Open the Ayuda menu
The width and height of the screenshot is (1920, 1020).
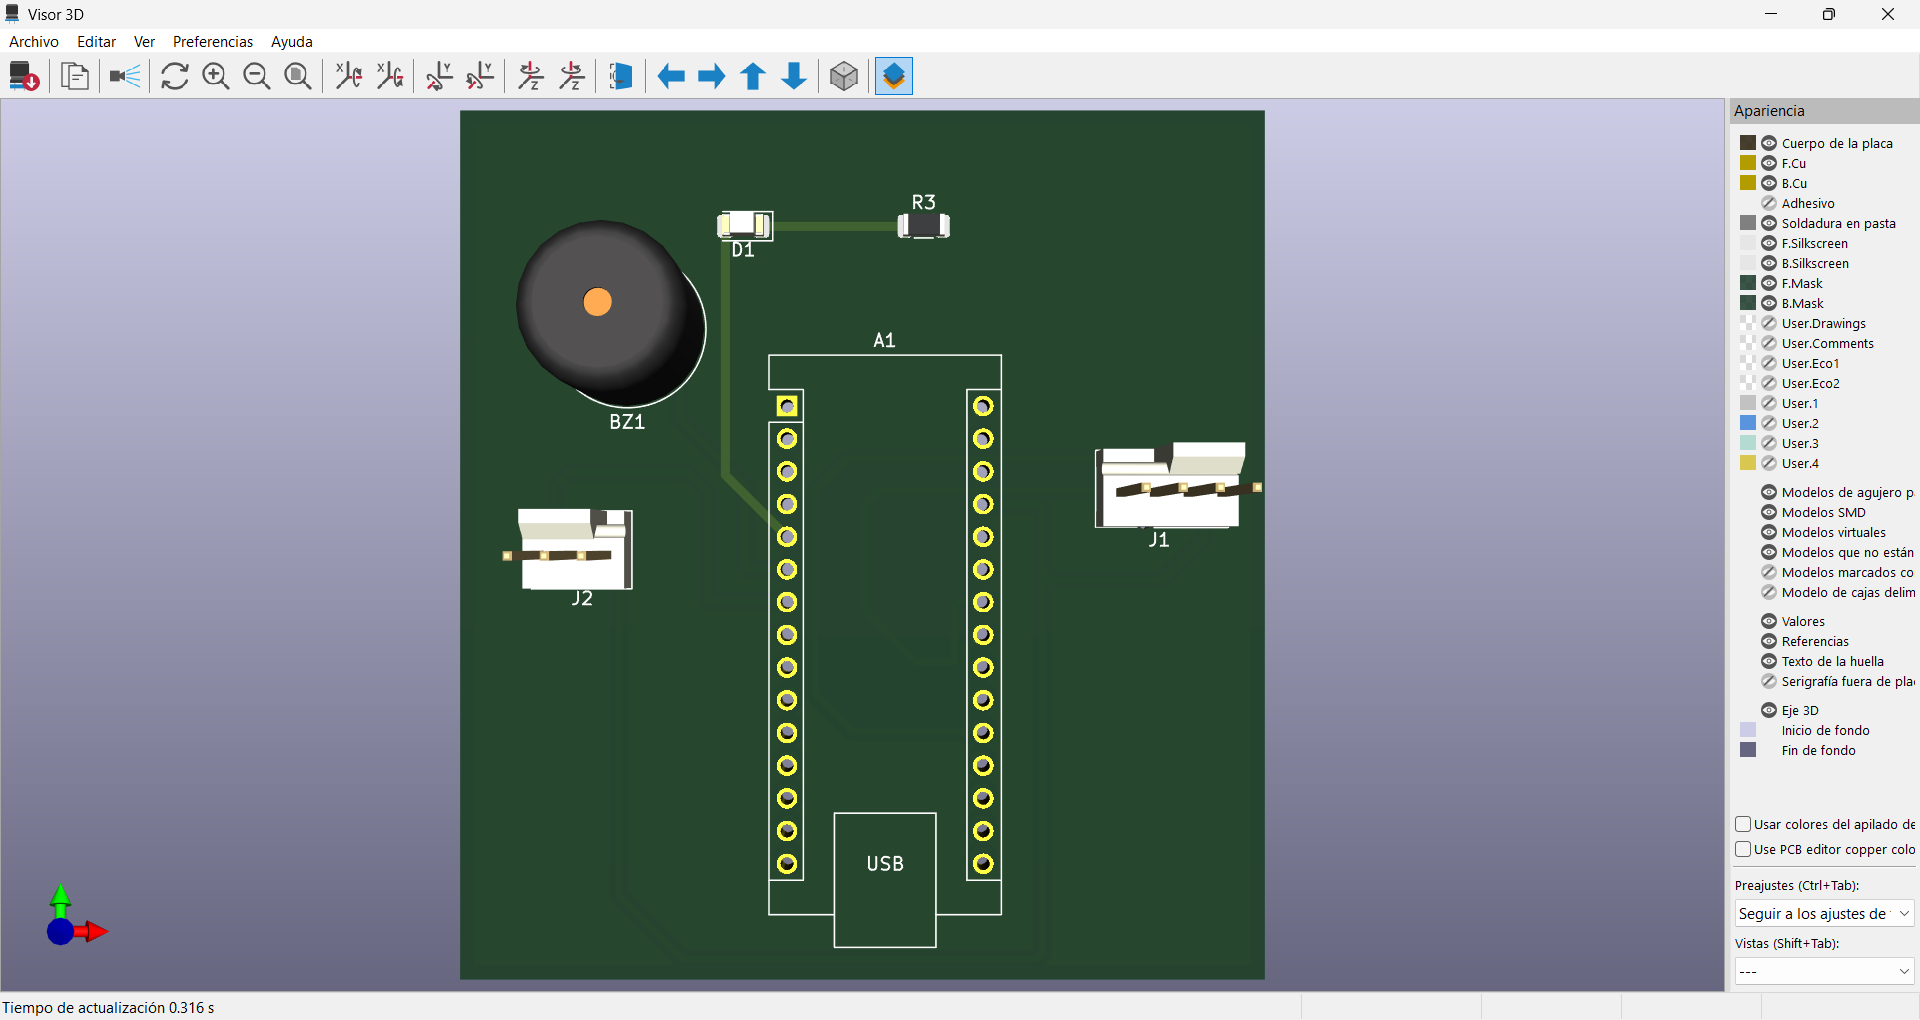click(x=291, y=41)
